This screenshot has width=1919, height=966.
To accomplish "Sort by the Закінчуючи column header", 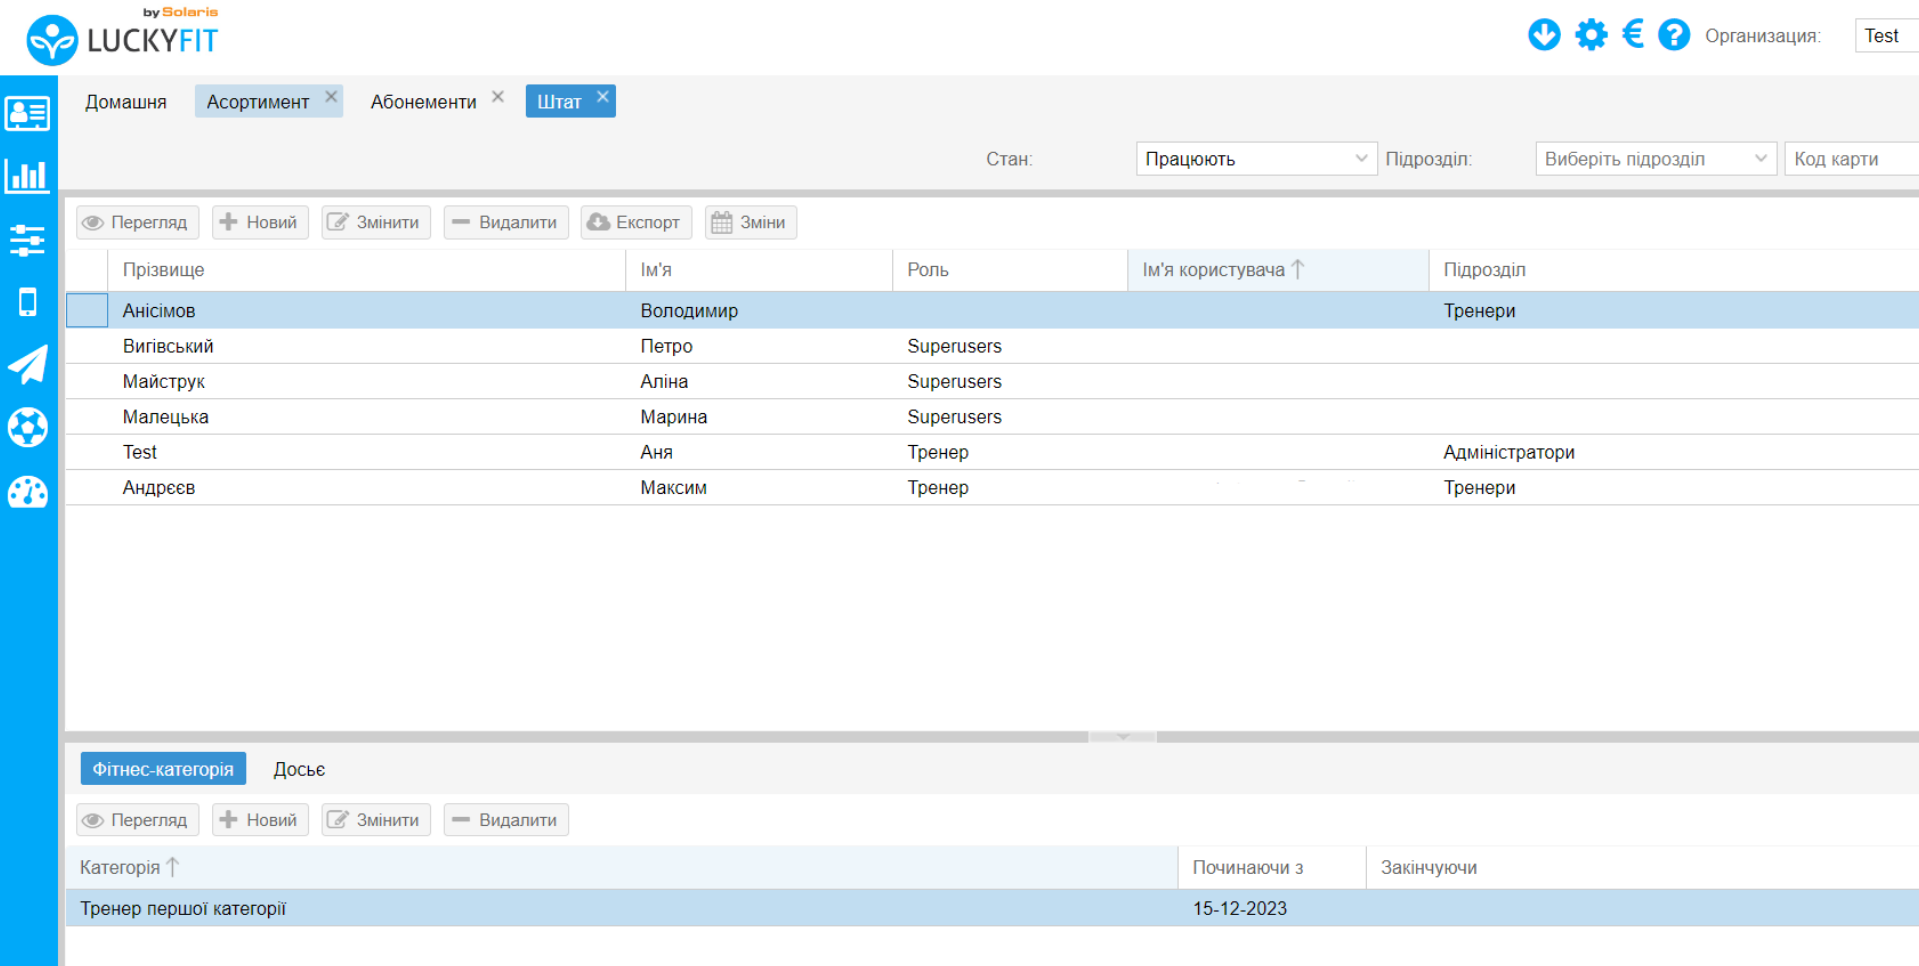I will click(1642, 867).
